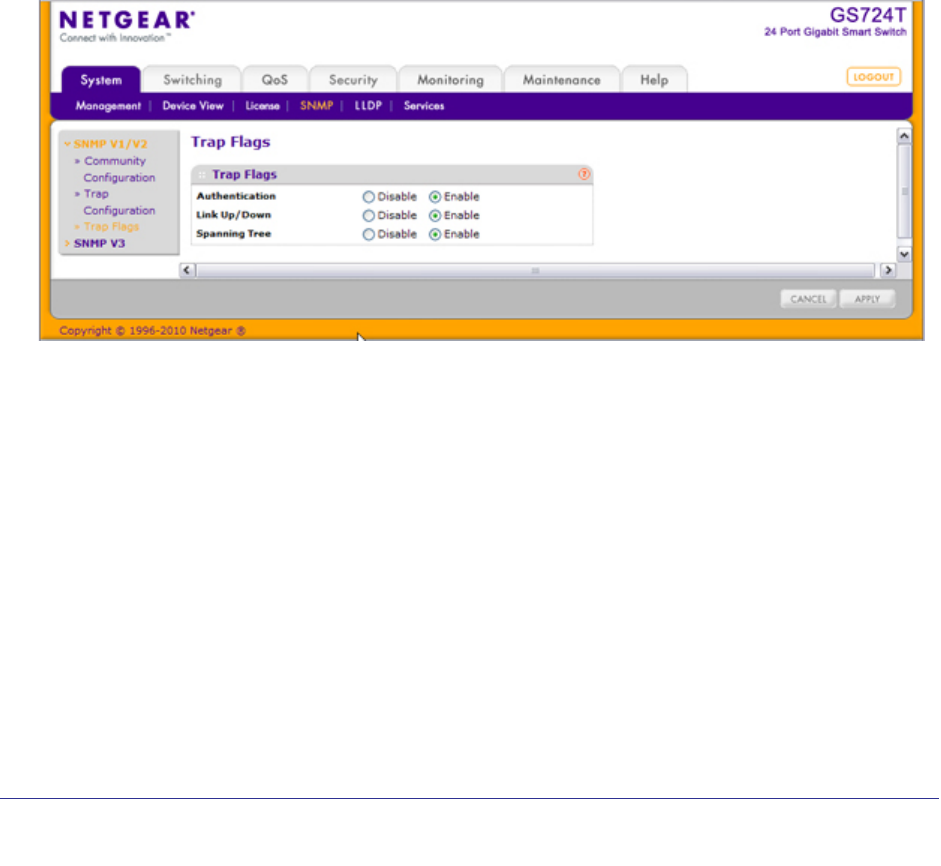Open the Help tab
This screenshot has height=866, width=941.
[654, 80]
